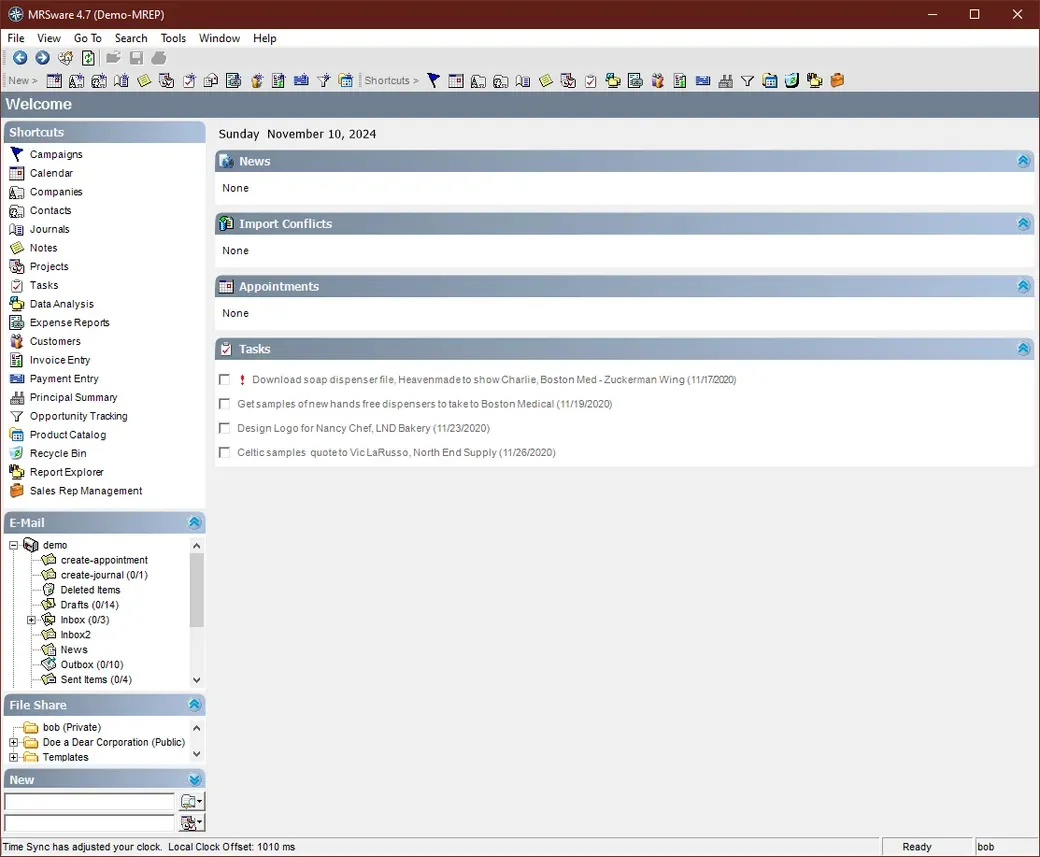Click the Calendar icon in Shortcuts toolbar
Viewport: 1040px width, 857px height.
coord(456,81)
